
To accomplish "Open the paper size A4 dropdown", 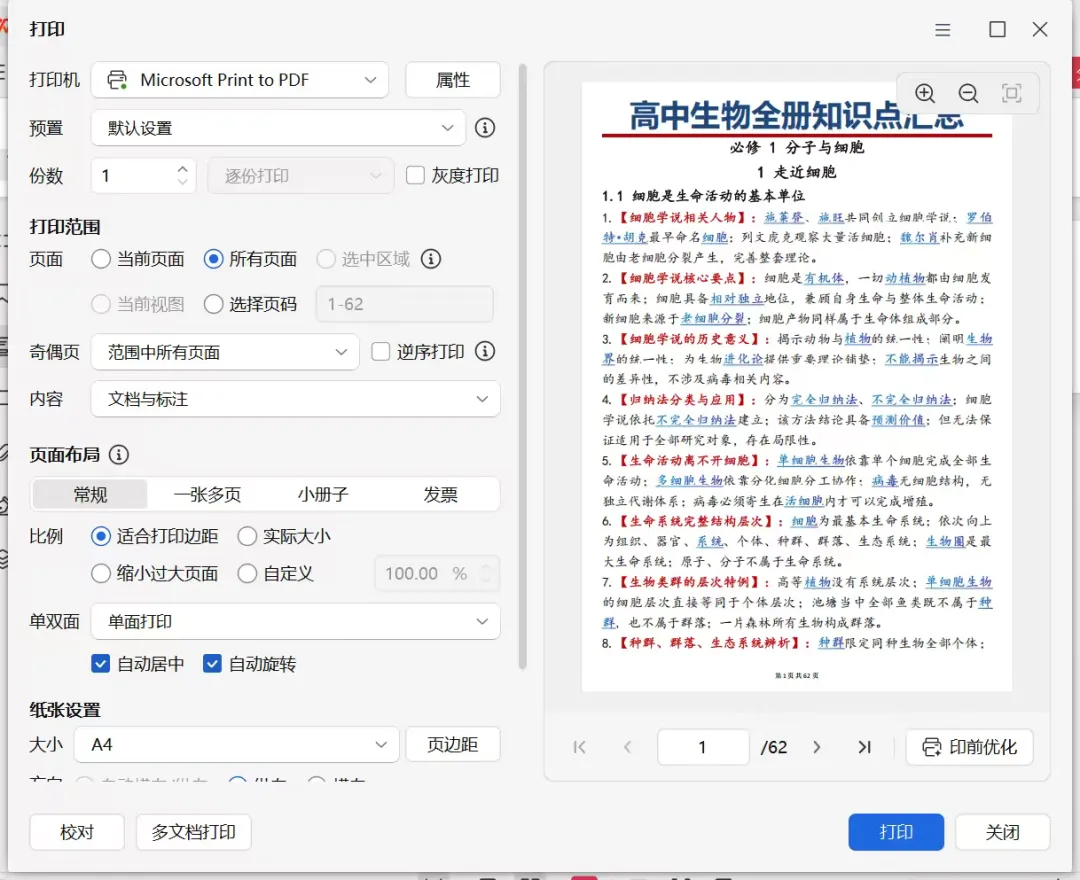I will coord(236,744).
